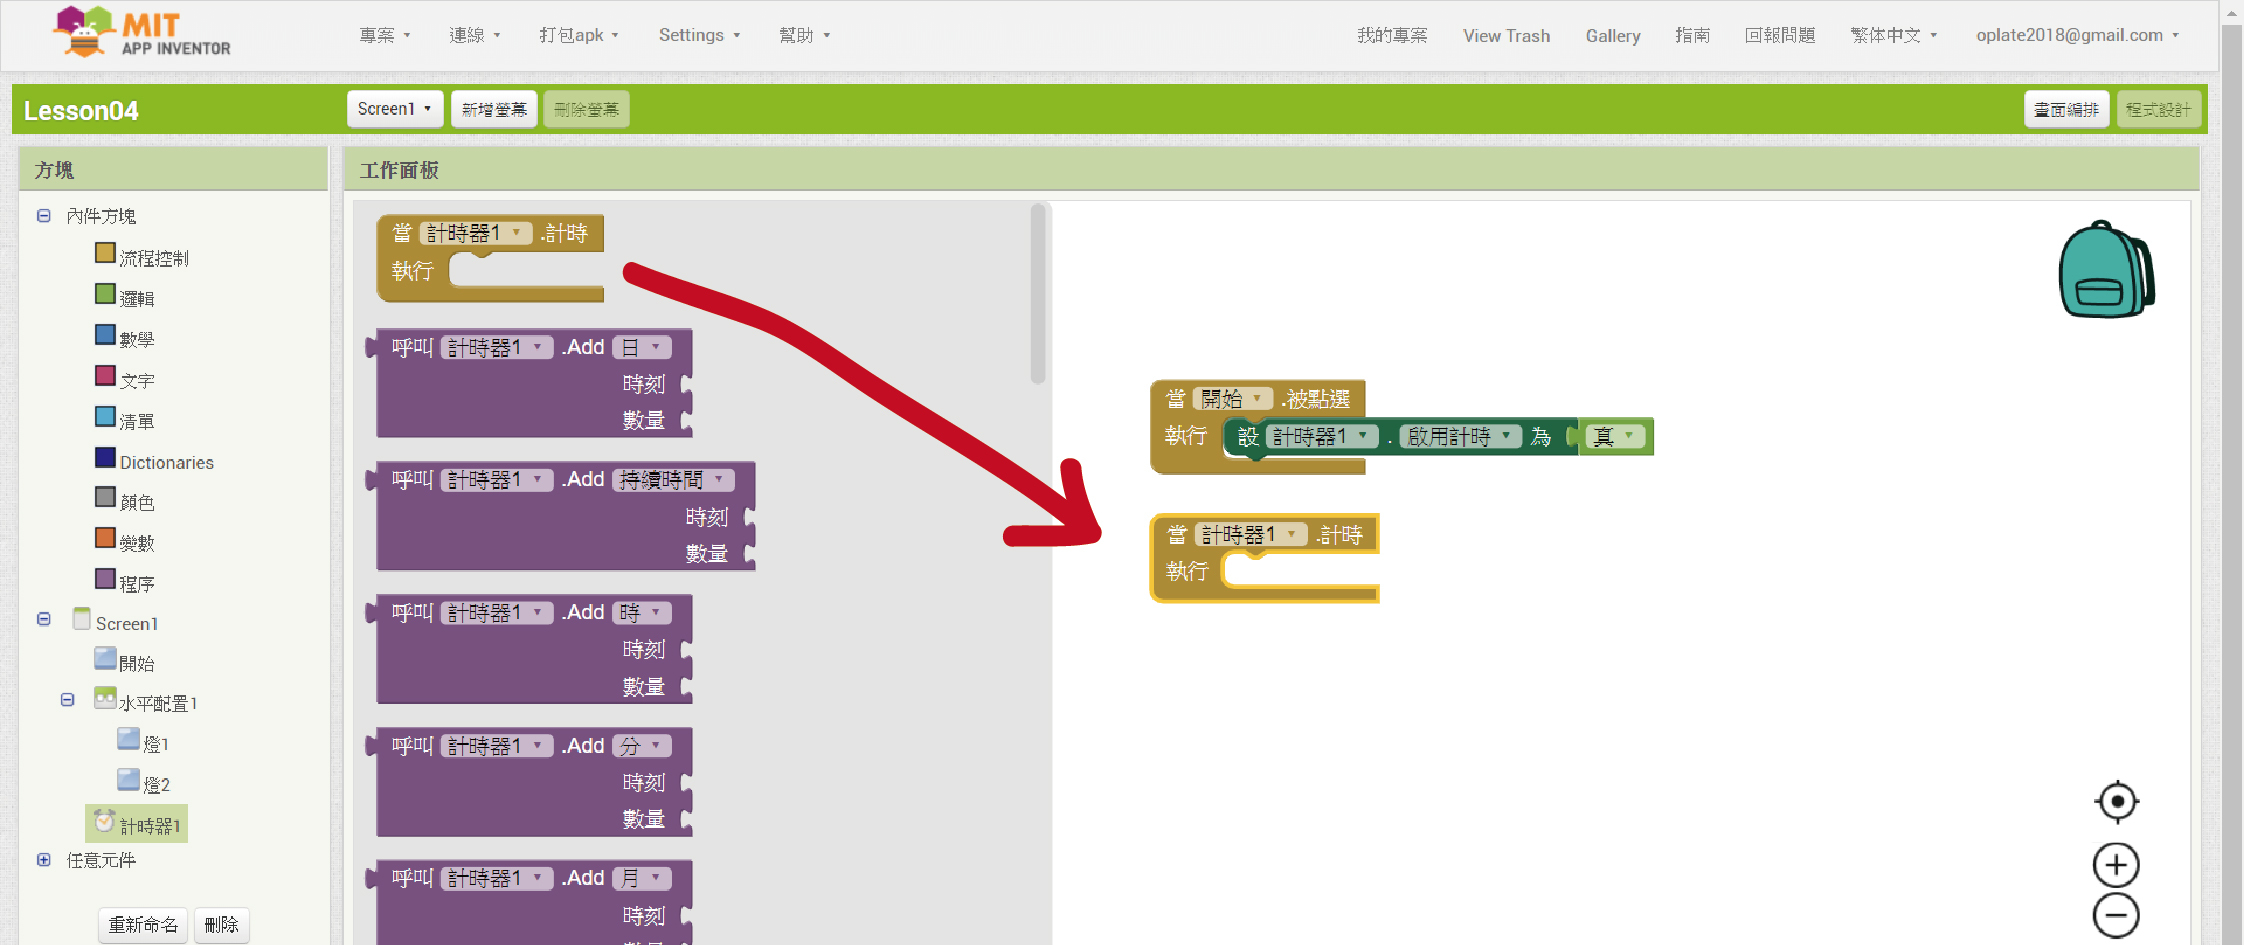Screen dimensions: 2244x945
Task: Open the 專案 menu
Action: point(385,35)
